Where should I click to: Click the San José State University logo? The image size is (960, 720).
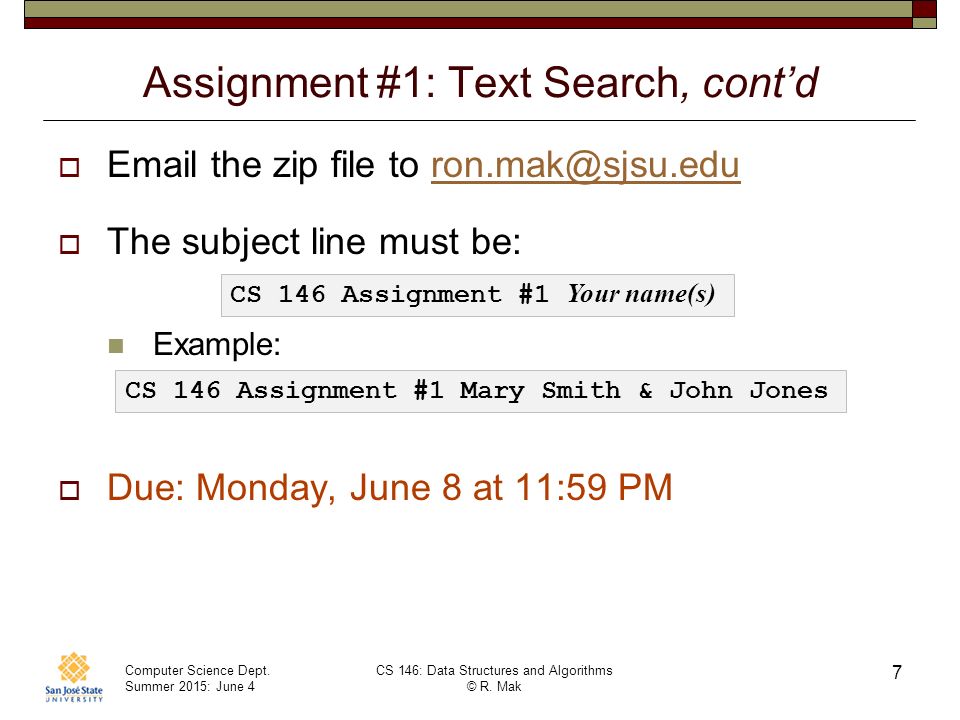coord(73,677)
